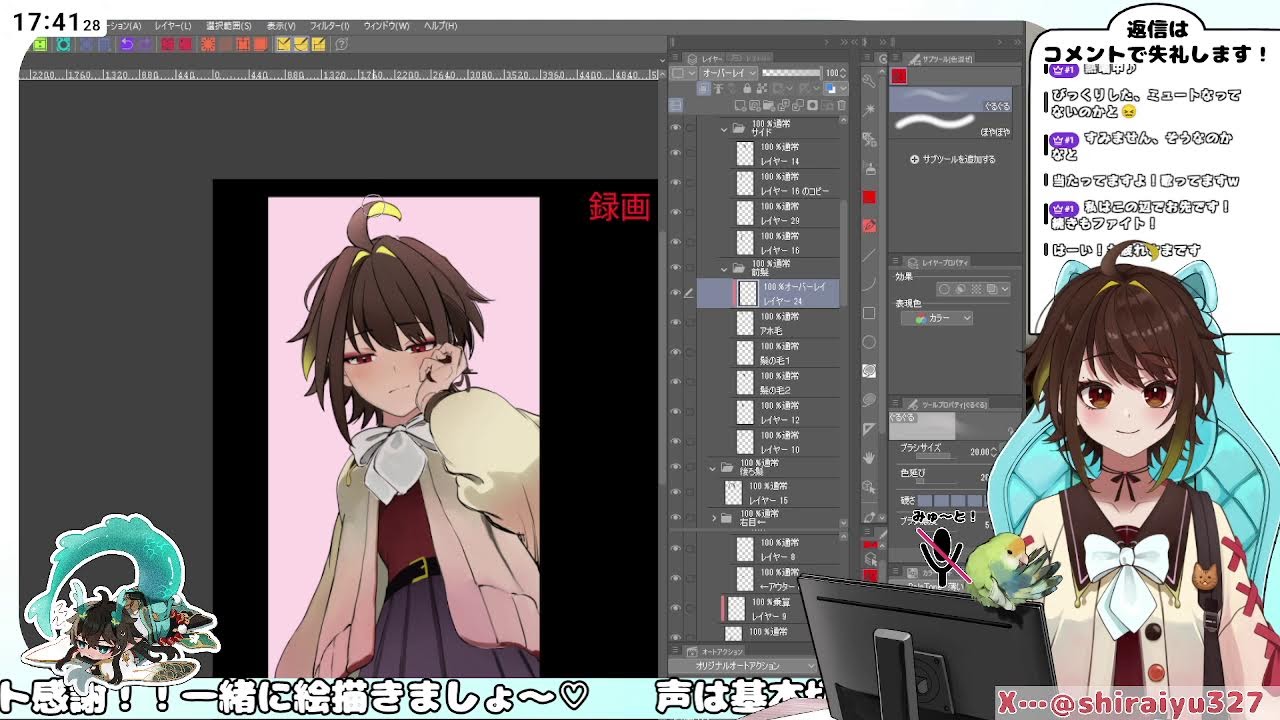Click the lock layer icon
The height and width of the screenshot is (720, 1280).
pos(747,88)
